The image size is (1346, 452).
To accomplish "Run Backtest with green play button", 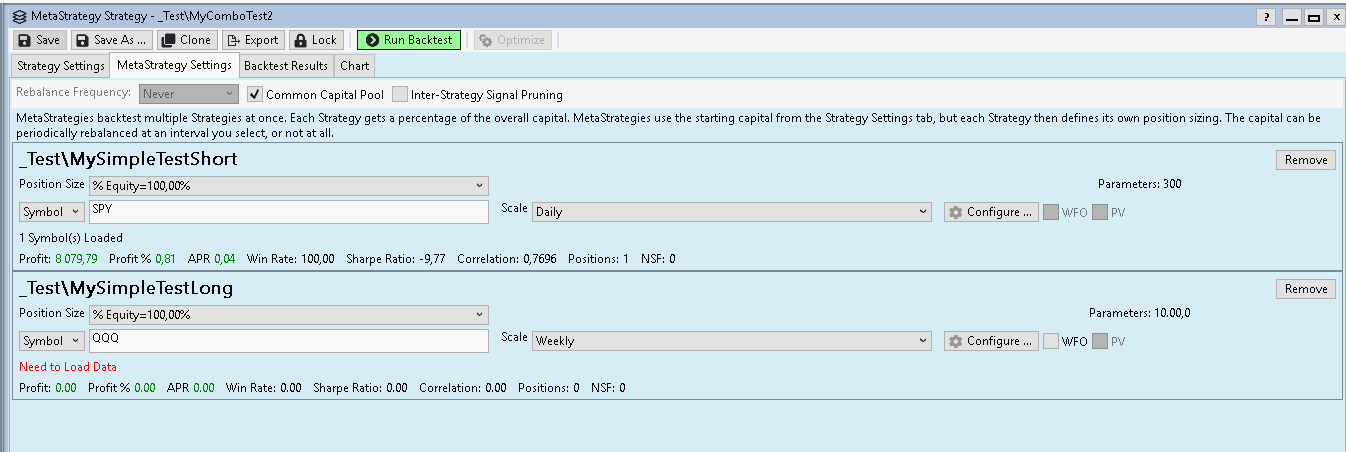I will coord(408,40).
